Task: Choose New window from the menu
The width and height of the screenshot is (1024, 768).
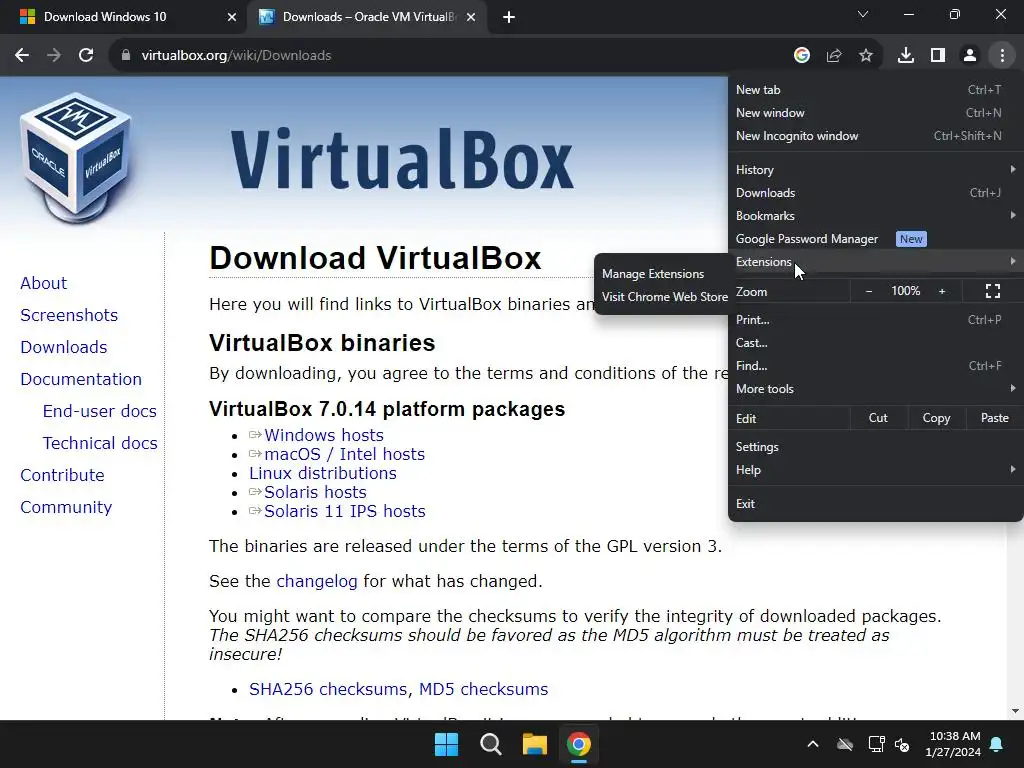Action: (875, 113)
